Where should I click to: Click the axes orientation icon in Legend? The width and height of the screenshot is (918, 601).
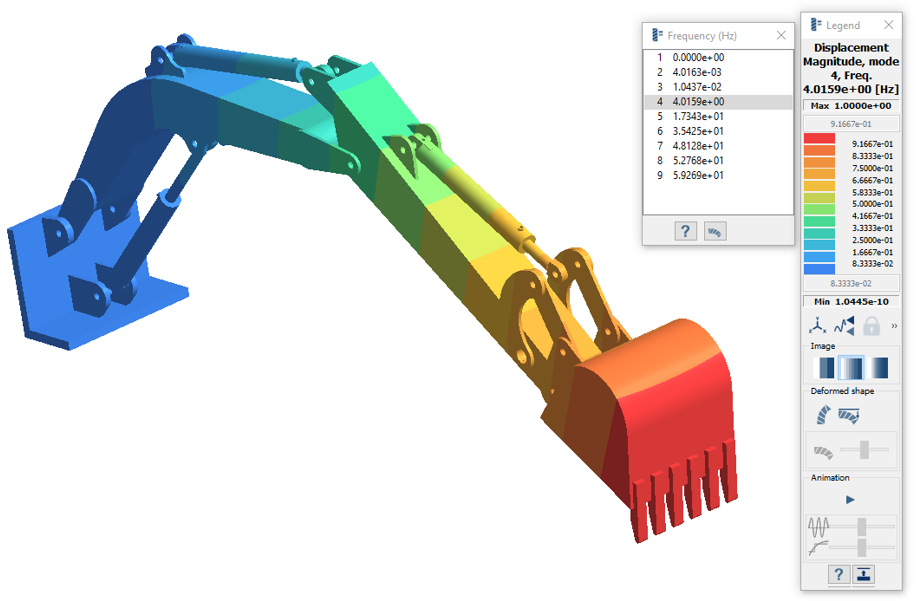818,325
